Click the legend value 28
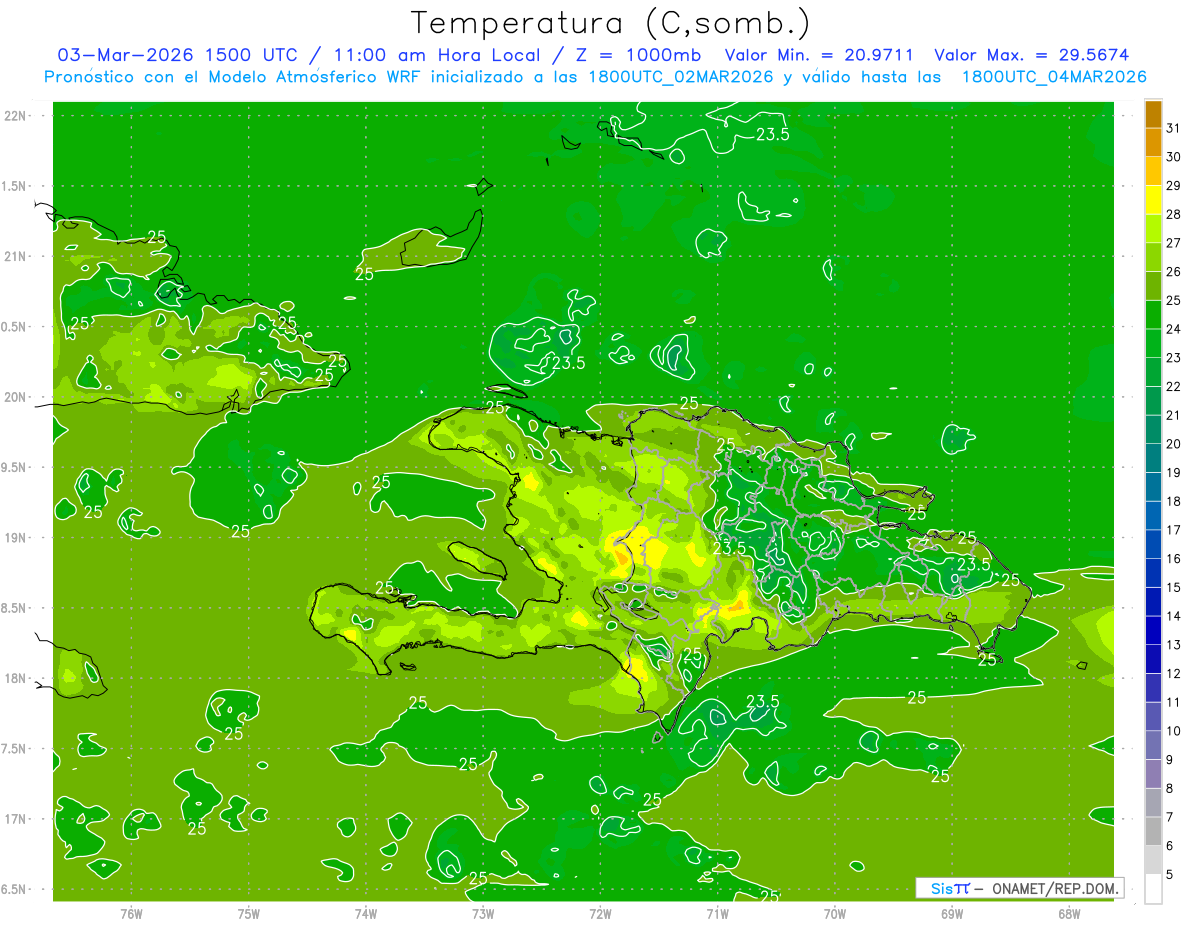 1173,214
